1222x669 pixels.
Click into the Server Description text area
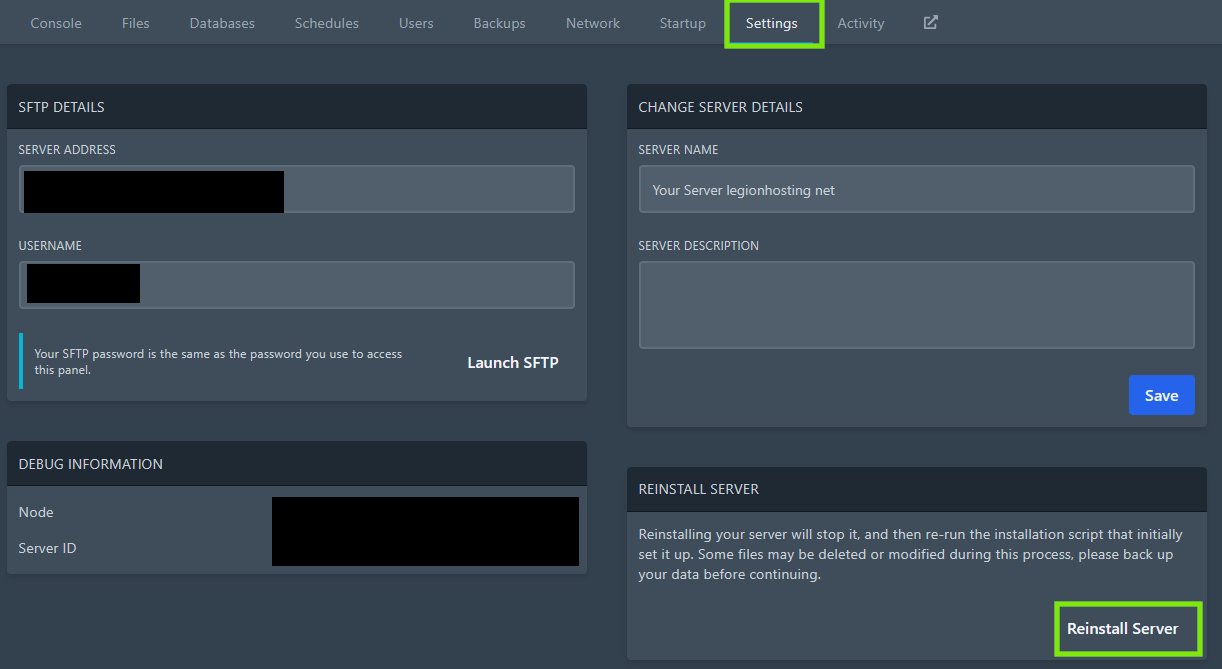click(x=917, y=305)
